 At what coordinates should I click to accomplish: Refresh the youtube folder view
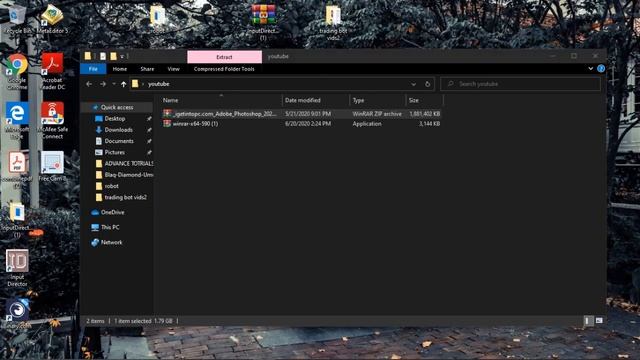pyautogui.click(x=427, y=84)
